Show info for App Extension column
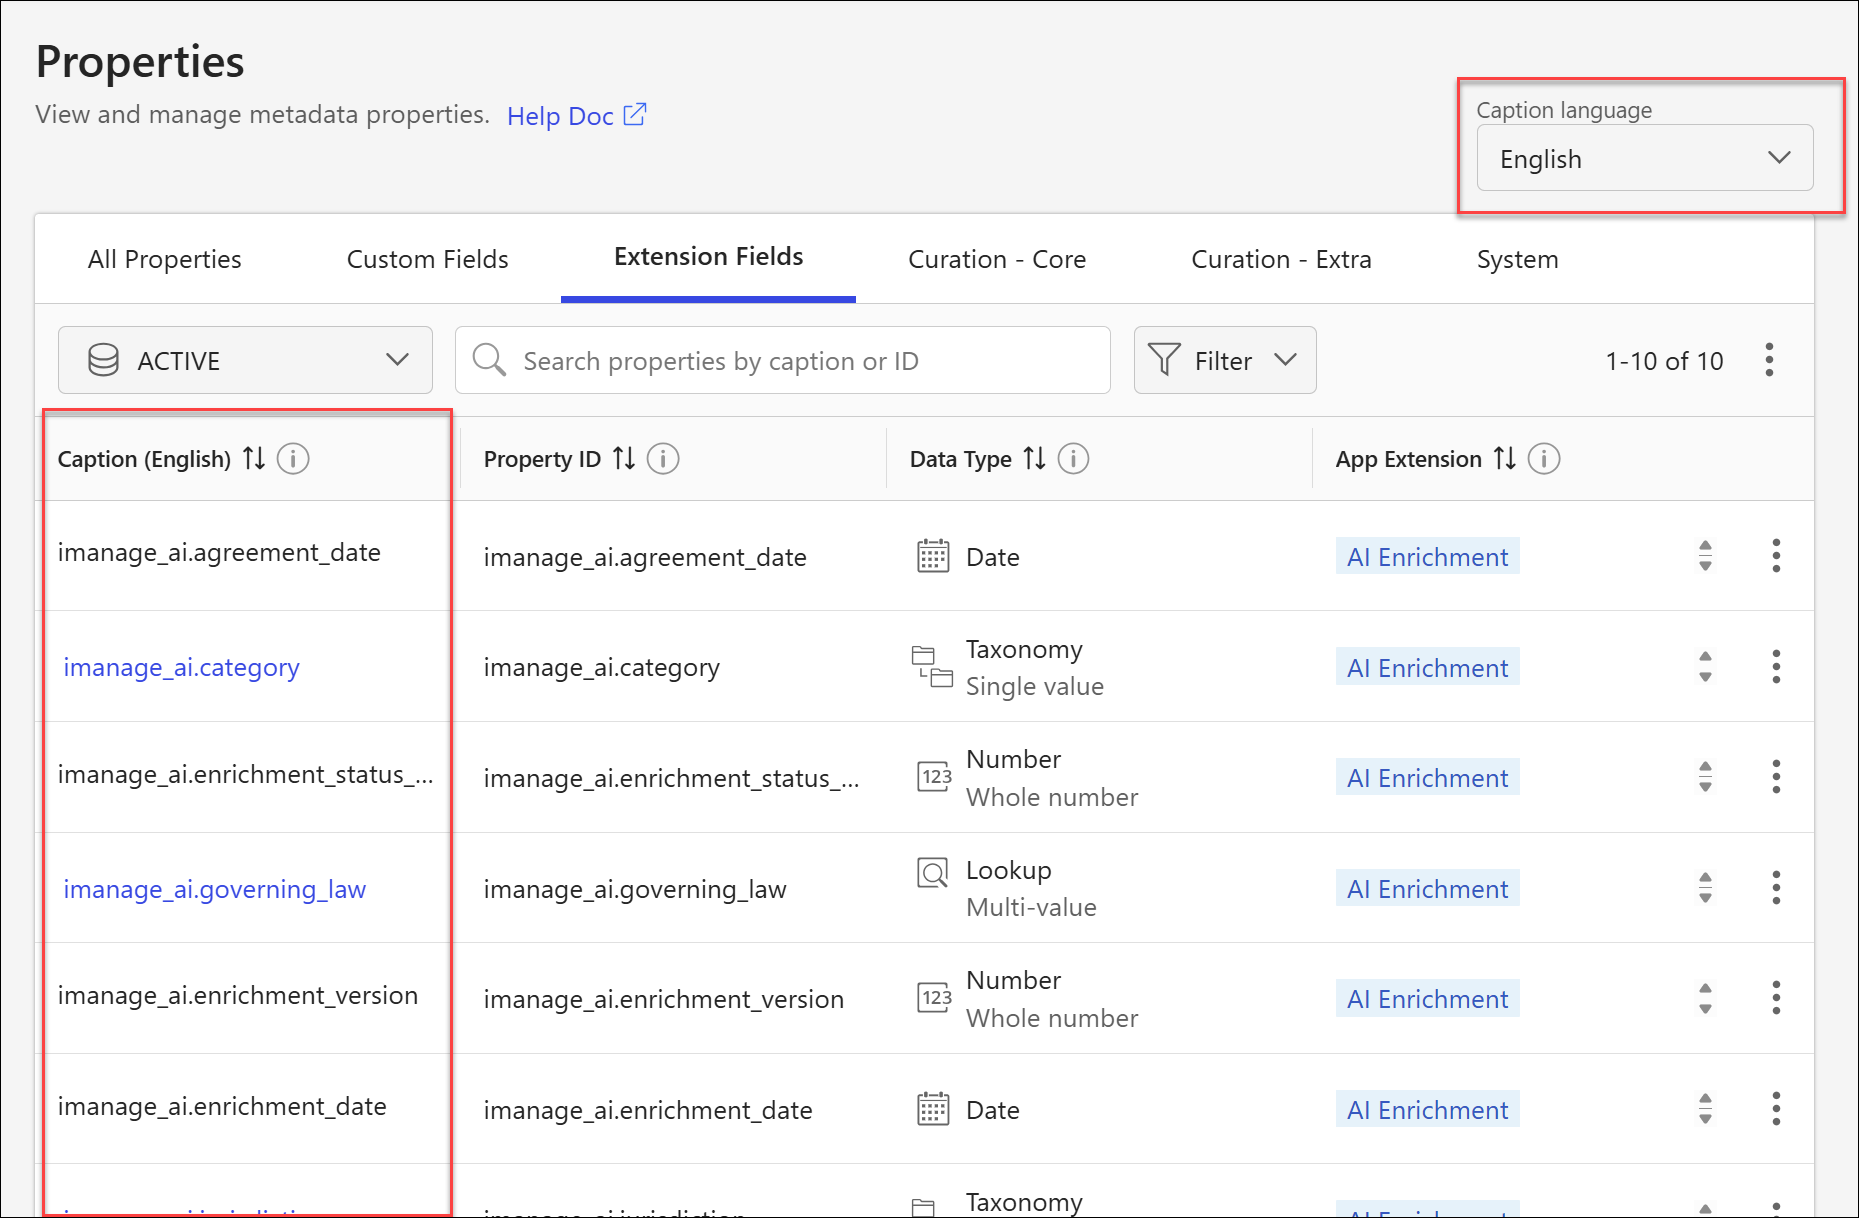The image size is (1859, 1218). [x=1544, y=458]
